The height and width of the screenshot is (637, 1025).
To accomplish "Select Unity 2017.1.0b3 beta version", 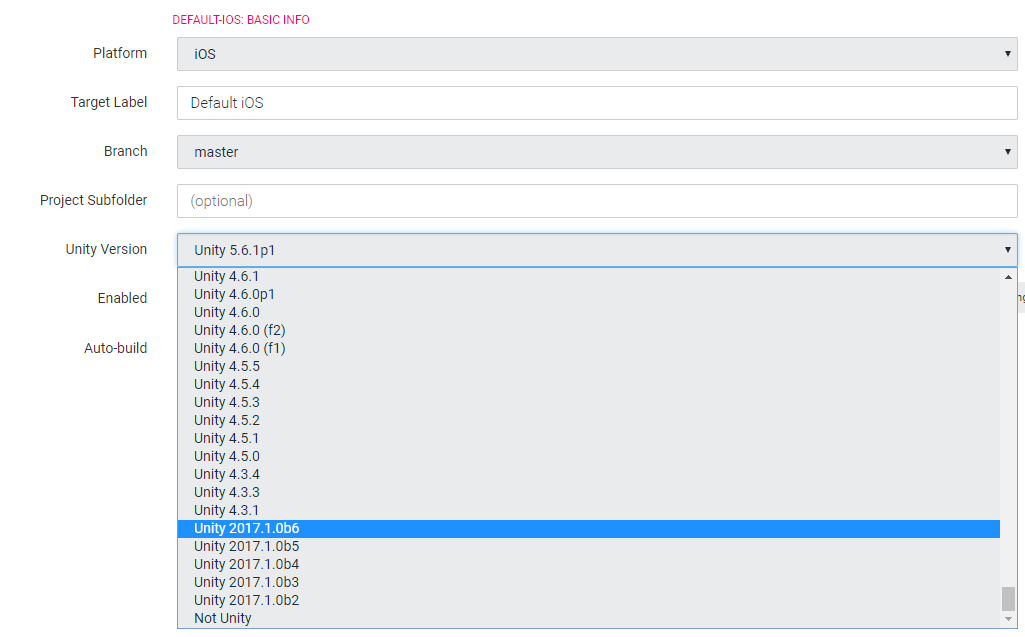I will click(588, 582).
